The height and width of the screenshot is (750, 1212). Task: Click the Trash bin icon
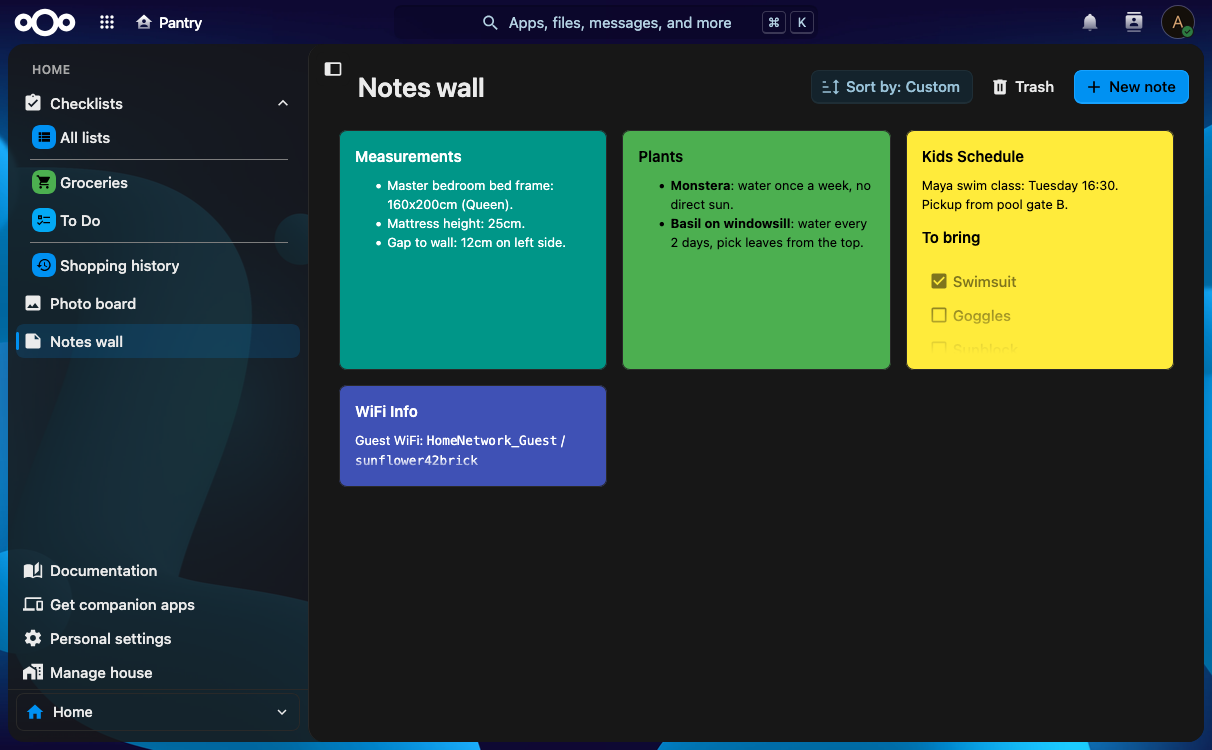click(x=1000, y=87)
